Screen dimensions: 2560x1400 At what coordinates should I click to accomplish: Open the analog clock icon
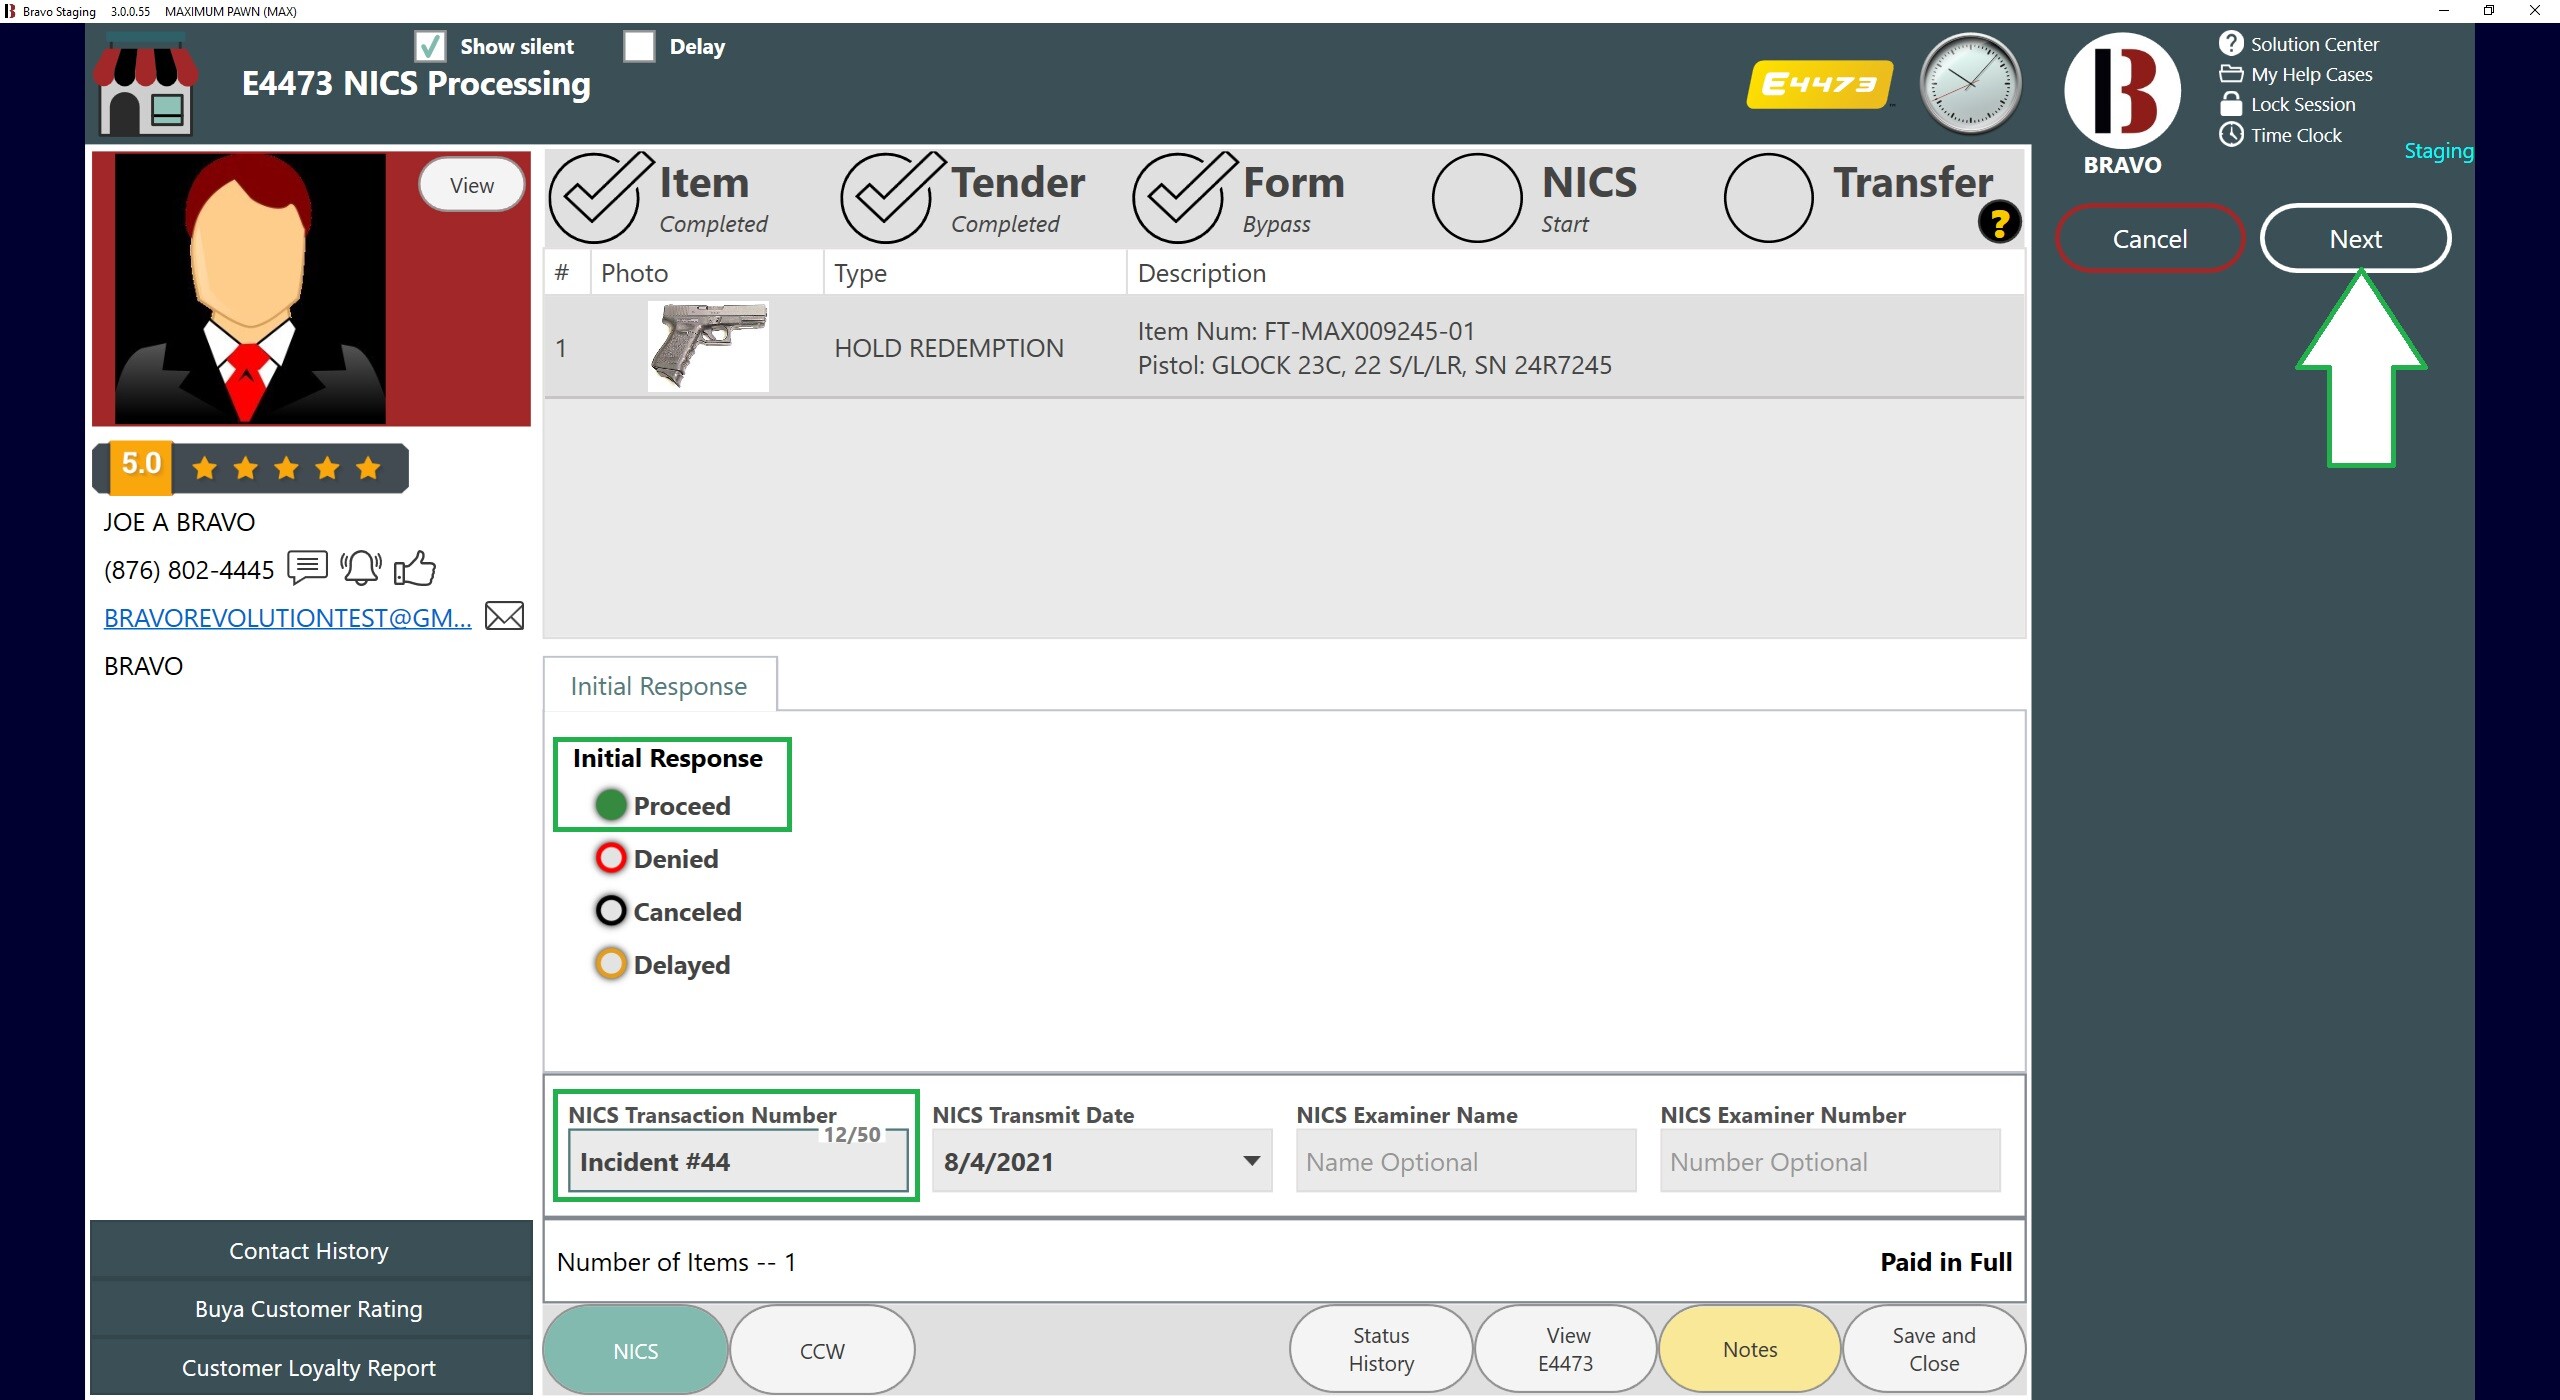coord(1969,85)
